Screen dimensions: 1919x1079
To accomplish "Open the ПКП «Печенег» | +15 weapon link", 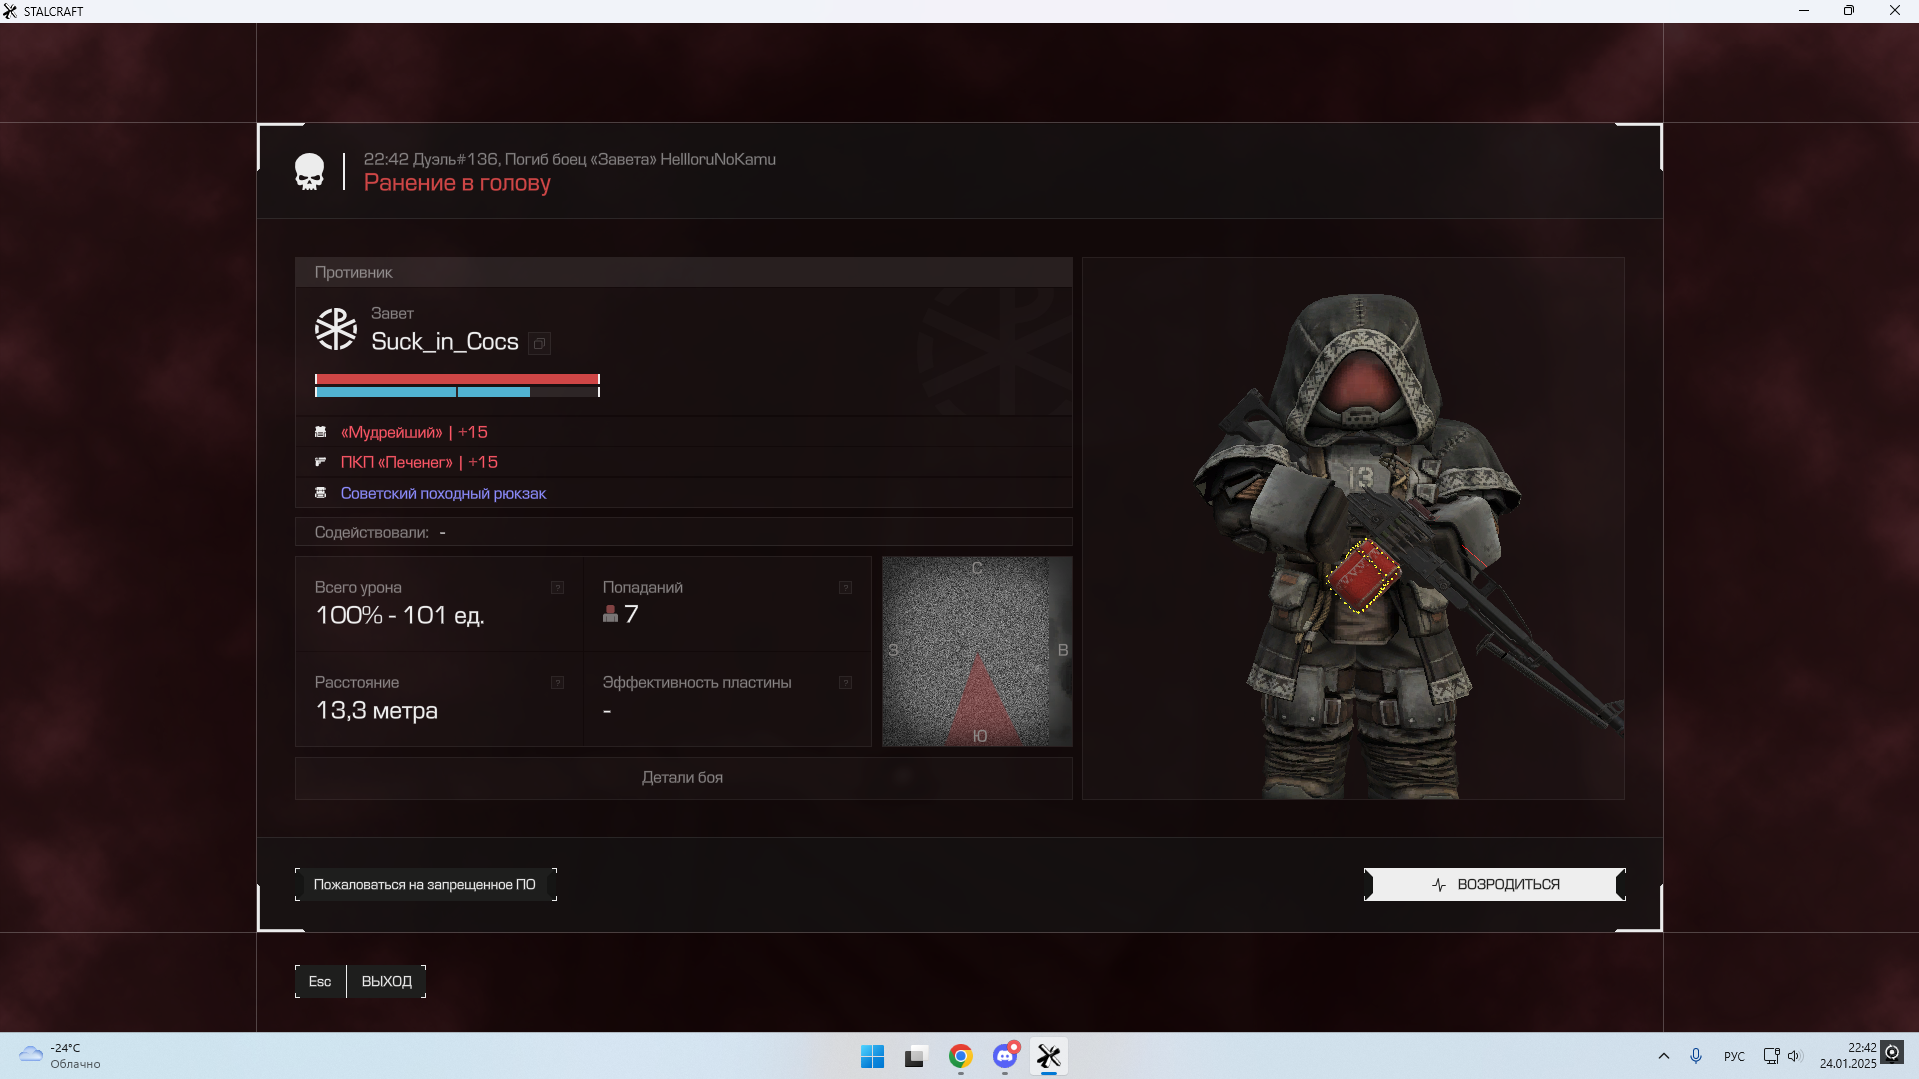I will tap(419, 462).
